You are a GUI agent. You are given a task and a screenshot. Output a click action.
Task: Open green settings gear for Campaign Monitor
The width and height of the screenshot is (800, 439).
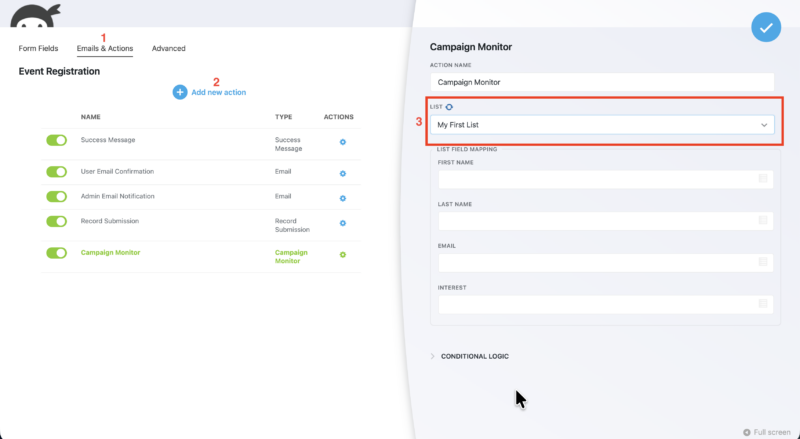click(343, 254)
